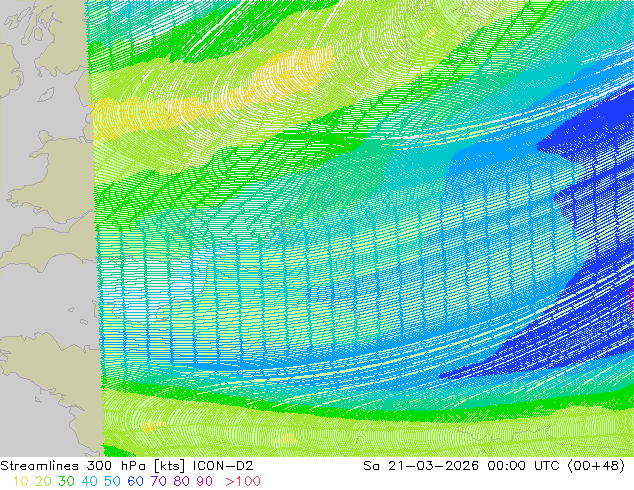Select the light-blue '50' legend value

click(x=112, y=482)
